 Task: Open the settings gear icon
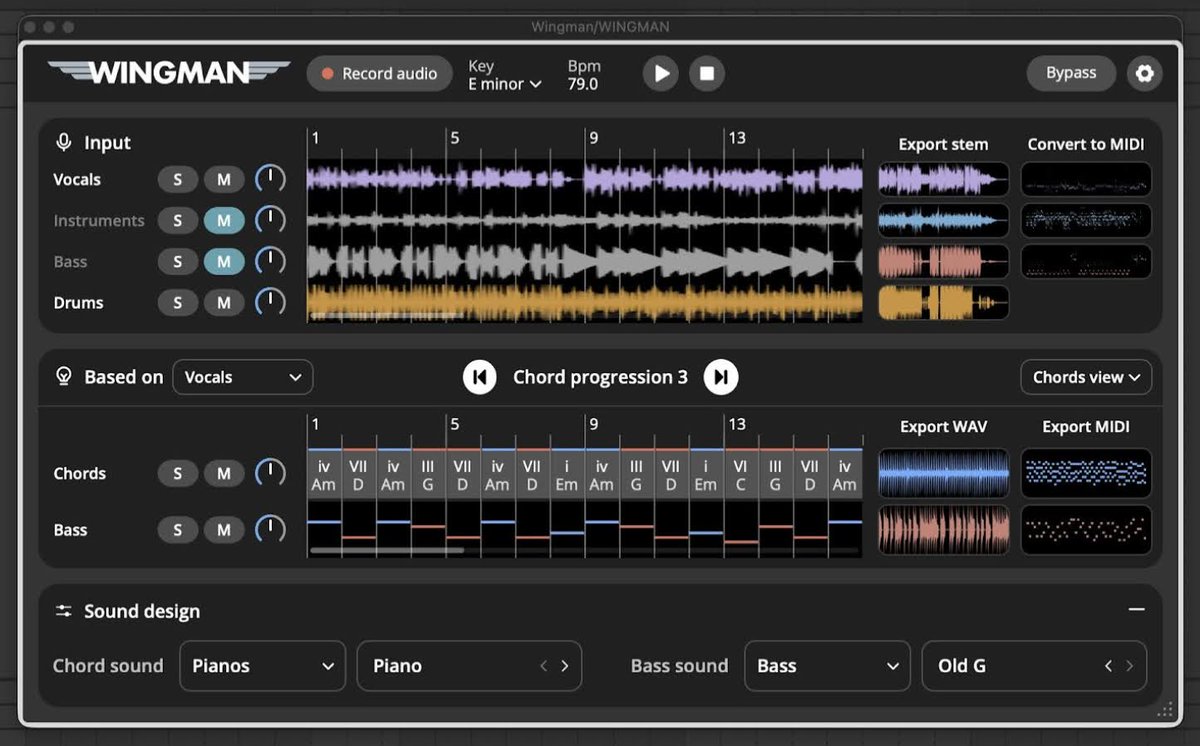1145,73
